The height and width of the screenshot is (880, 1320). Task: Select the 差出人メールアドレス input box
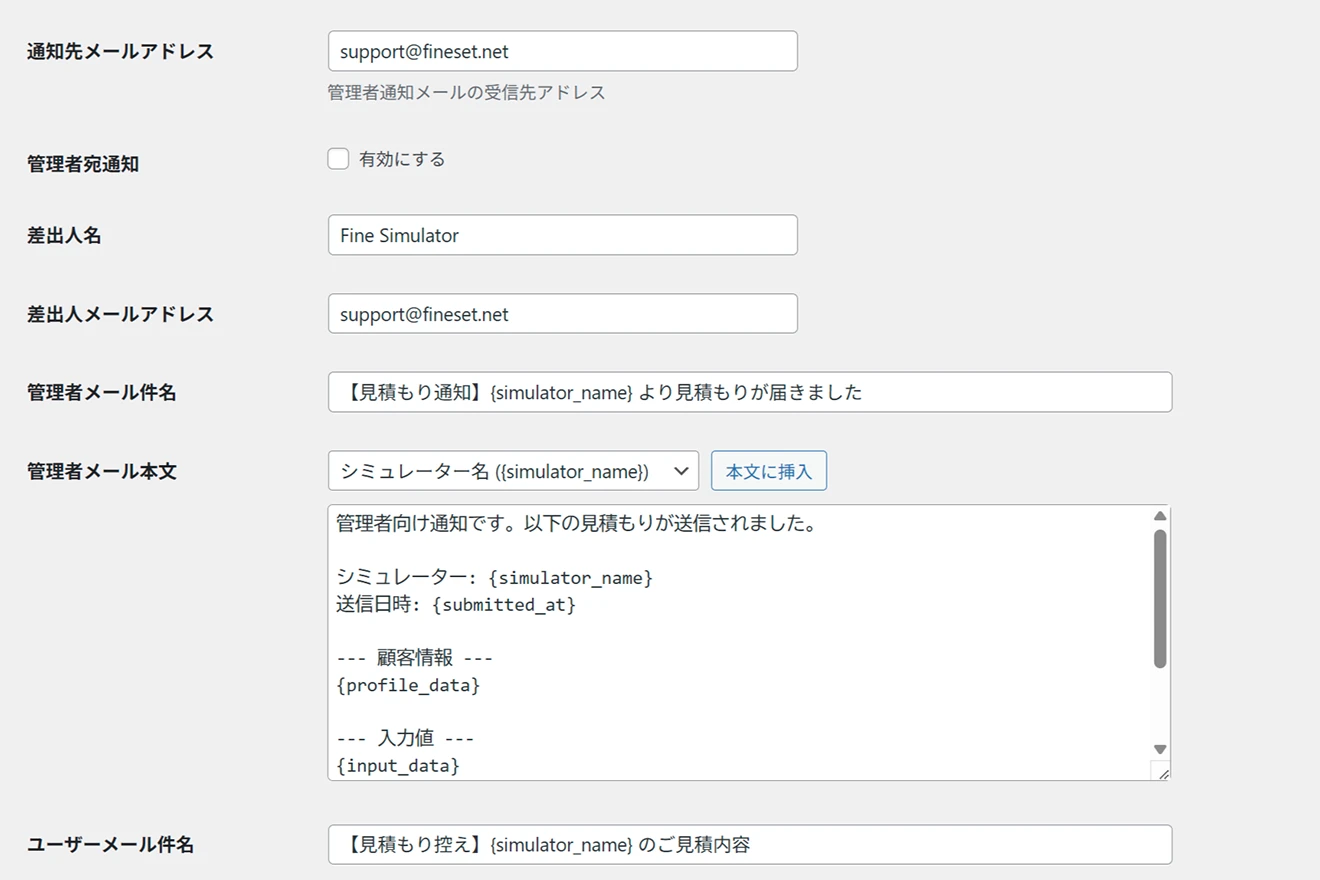[x=562, y=314]
